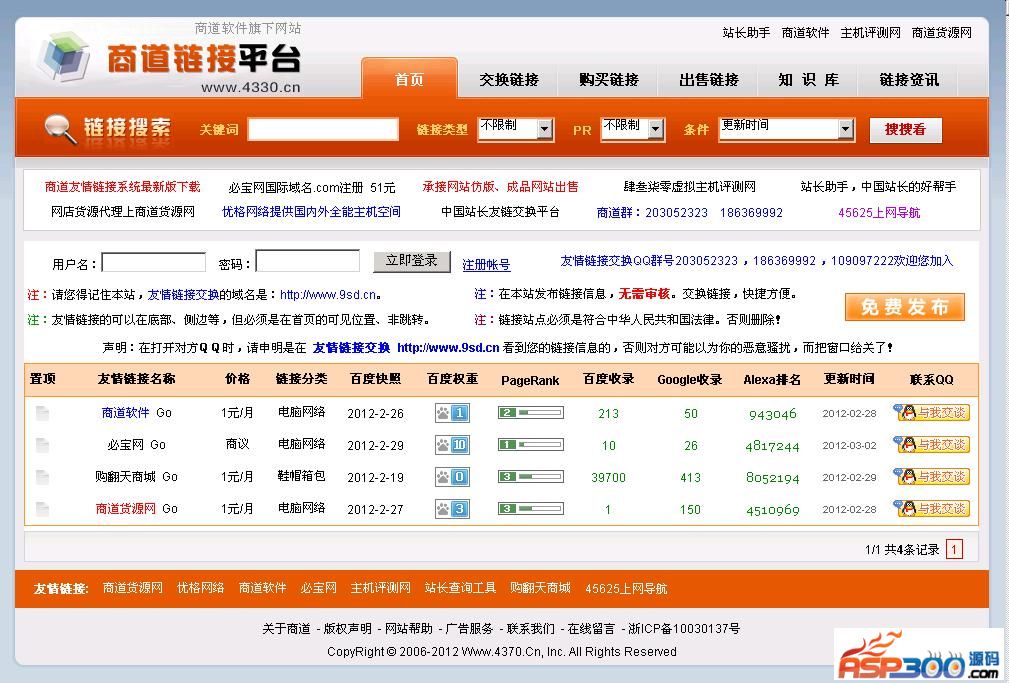Open 站长助手 in top links
This screenshot has height=683, width=1009.
pyautogui.click(x=746, y=33)
